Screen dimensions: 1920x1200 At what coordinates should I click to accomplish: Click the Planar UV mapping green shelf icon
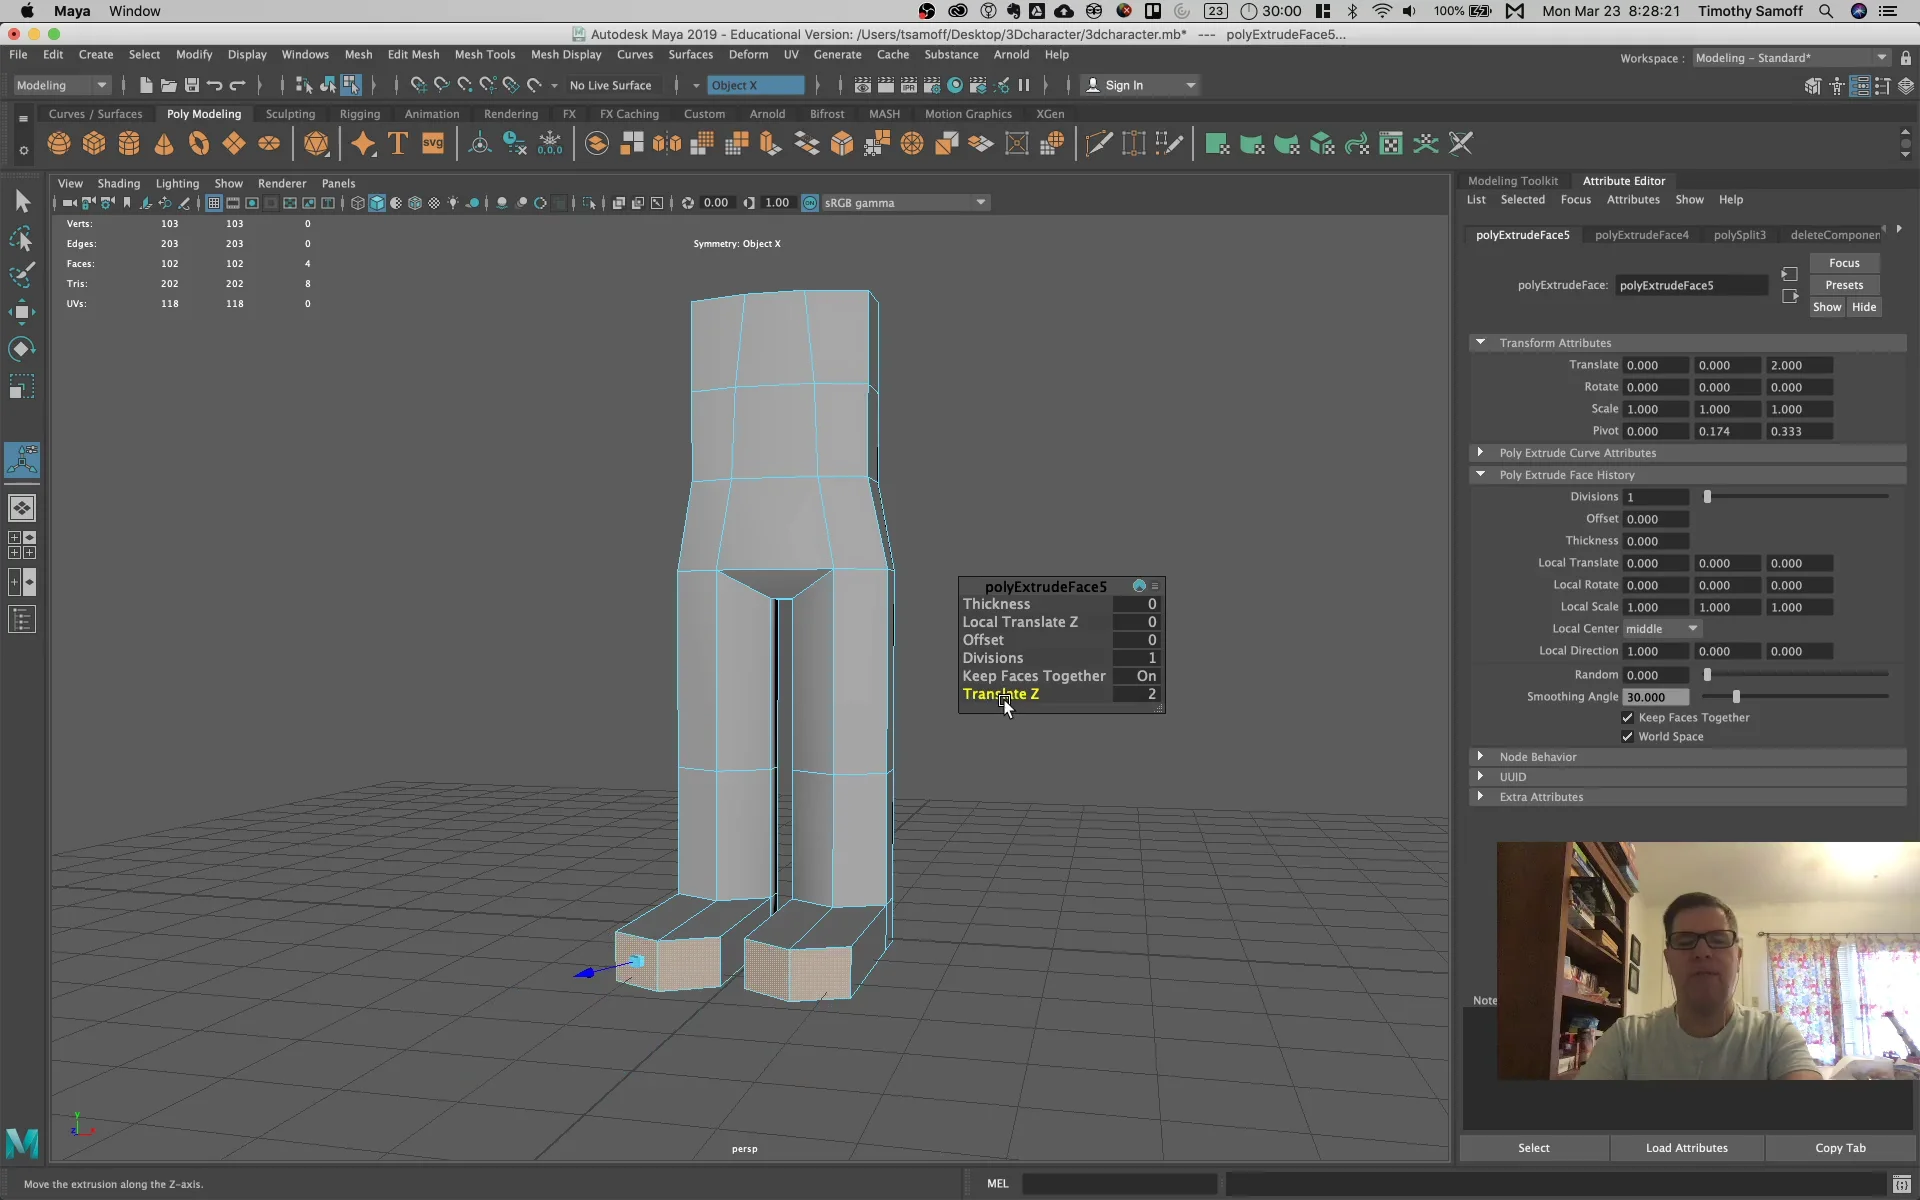tap(1216, 144)
